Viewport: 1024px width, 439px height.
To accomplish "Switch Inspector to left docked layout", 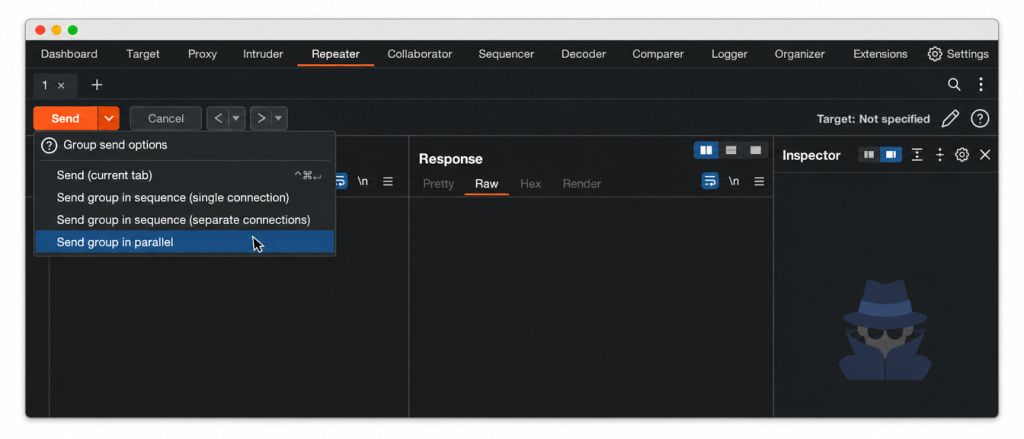I will pos(869,155).
